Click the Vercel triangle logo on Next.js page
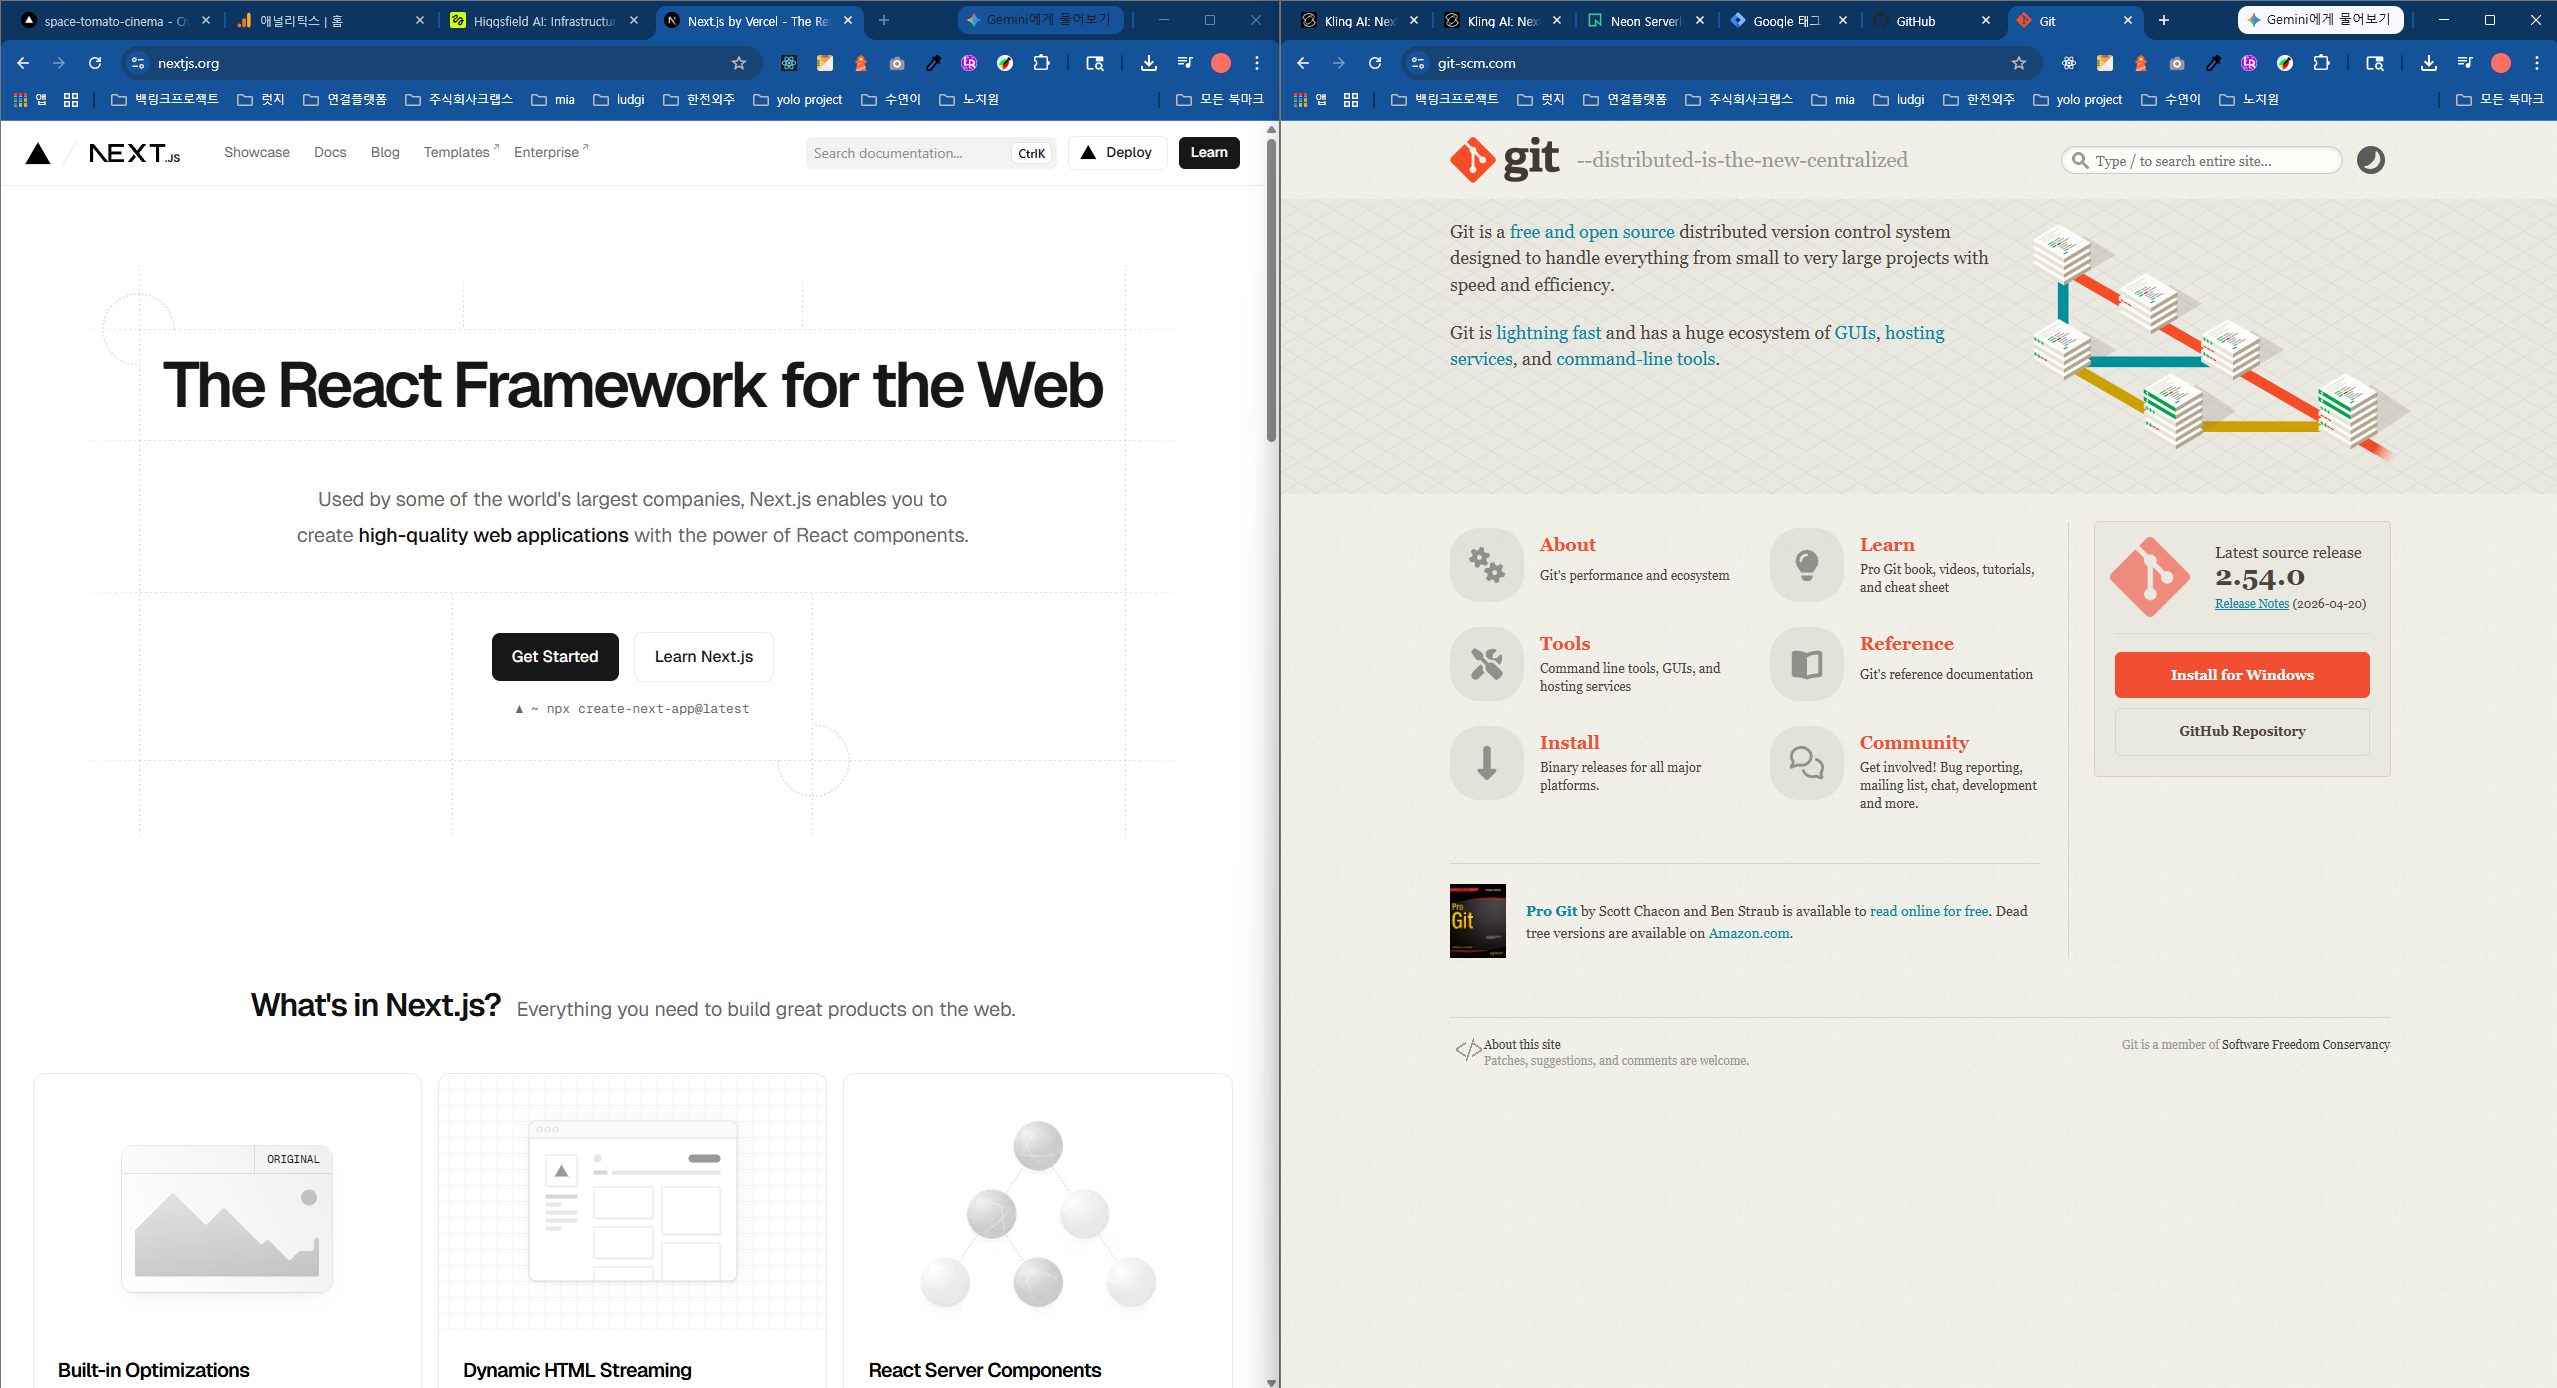 38,153
